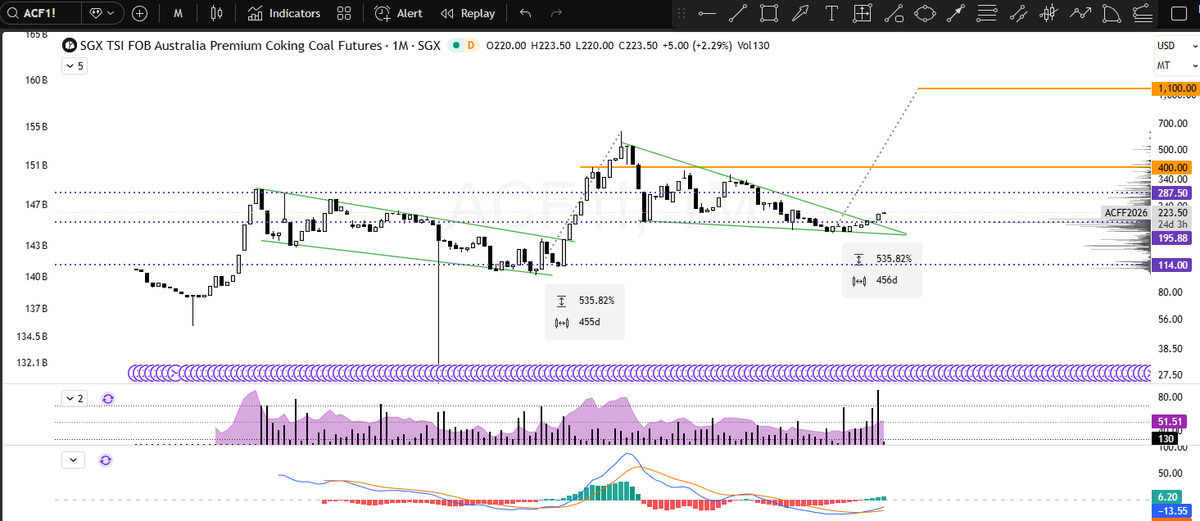Select the bars pattern candlestick tool
Screen dimensions: 1200x521
1049,14
